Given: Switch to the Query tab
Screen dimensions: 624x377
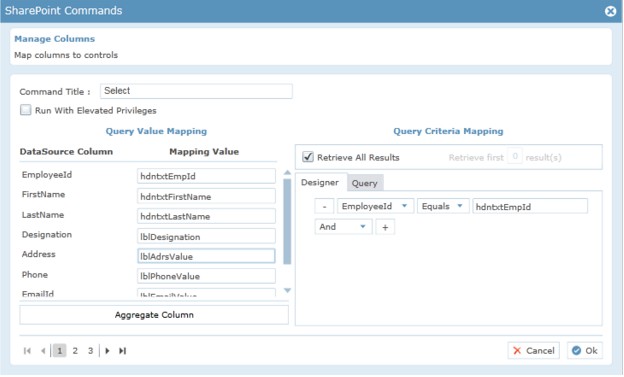Looking at the screenshot, I should pos(365,183).
